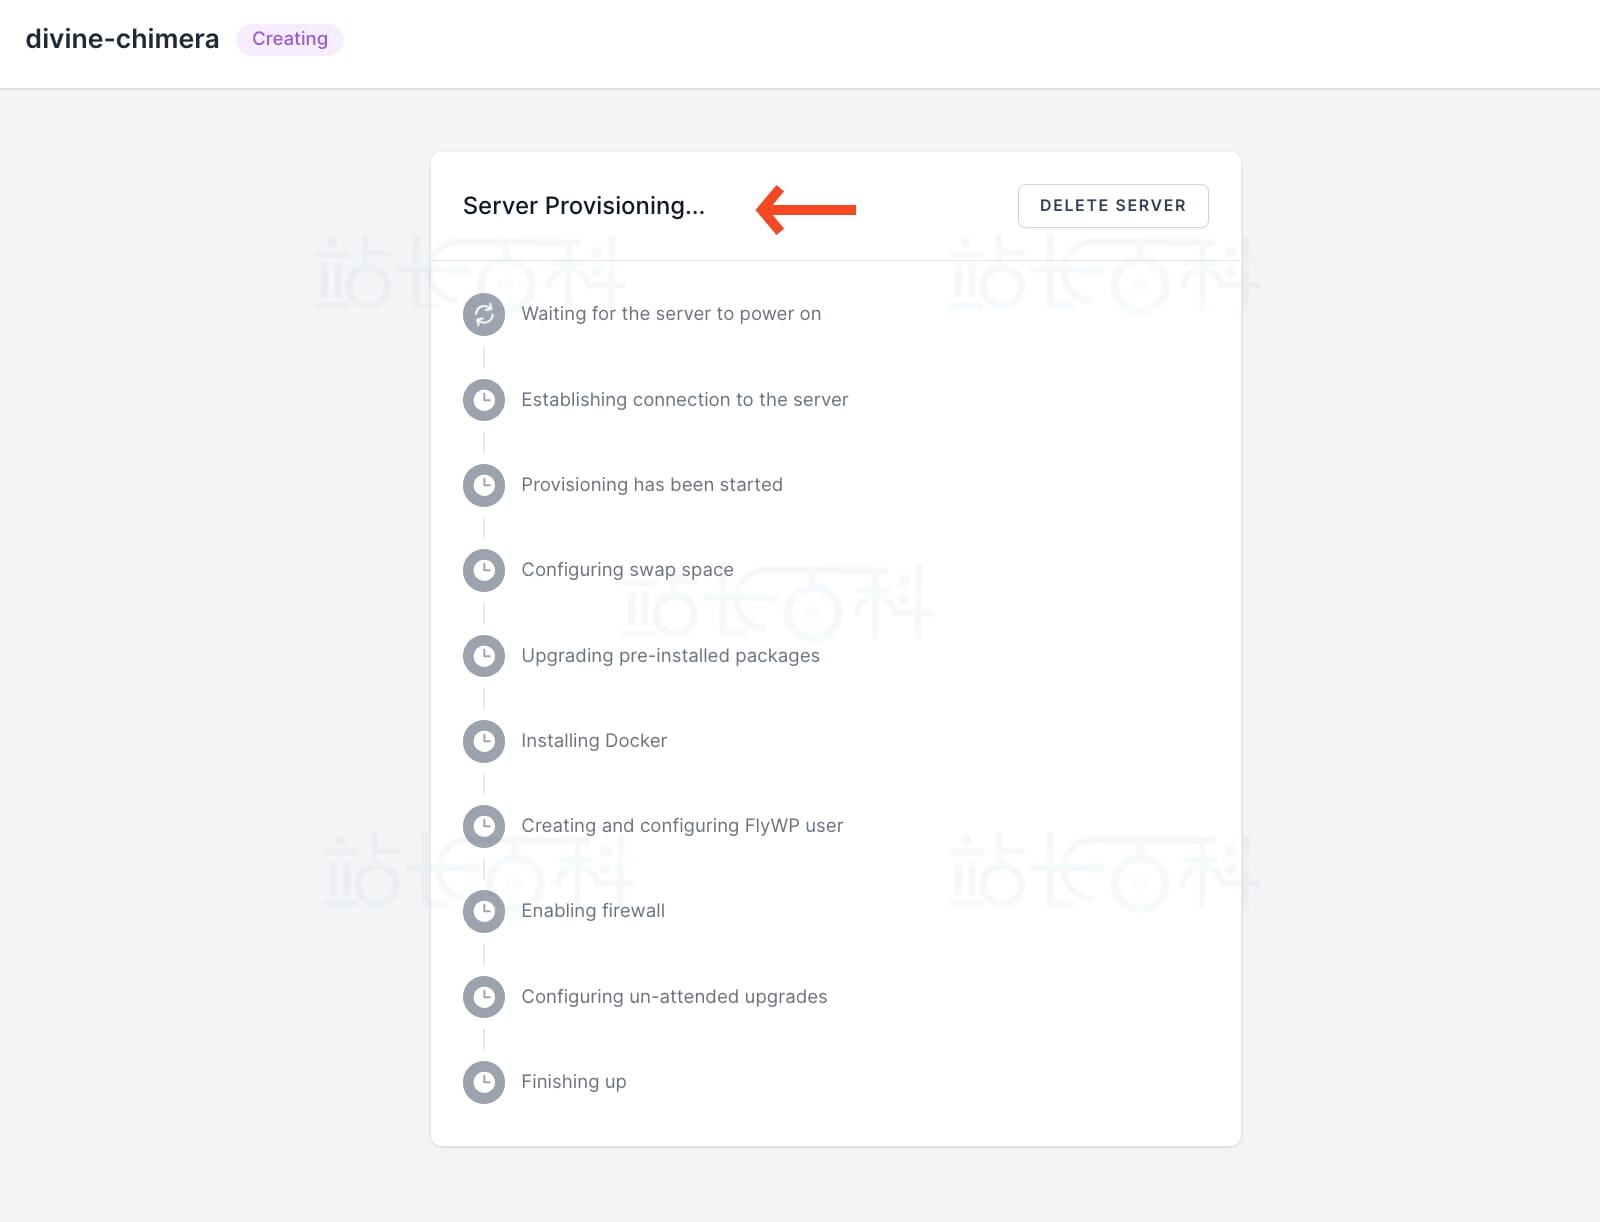Click clock icon beside Provisioning has been started
1600x1222 pixels.
click(484, 485)
